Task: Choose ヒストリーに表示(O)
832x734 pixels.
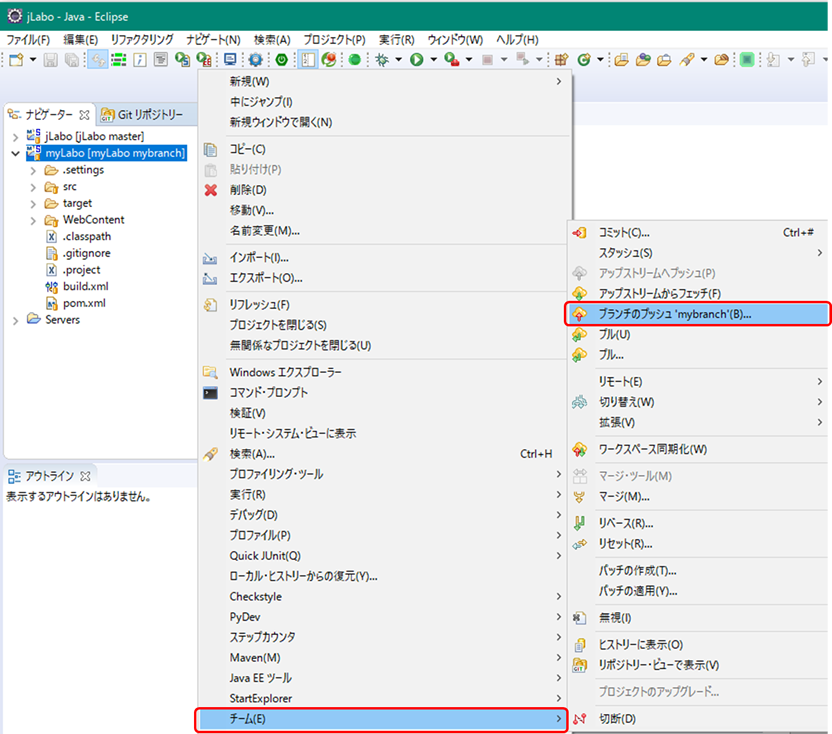Action: click(698, 645)
